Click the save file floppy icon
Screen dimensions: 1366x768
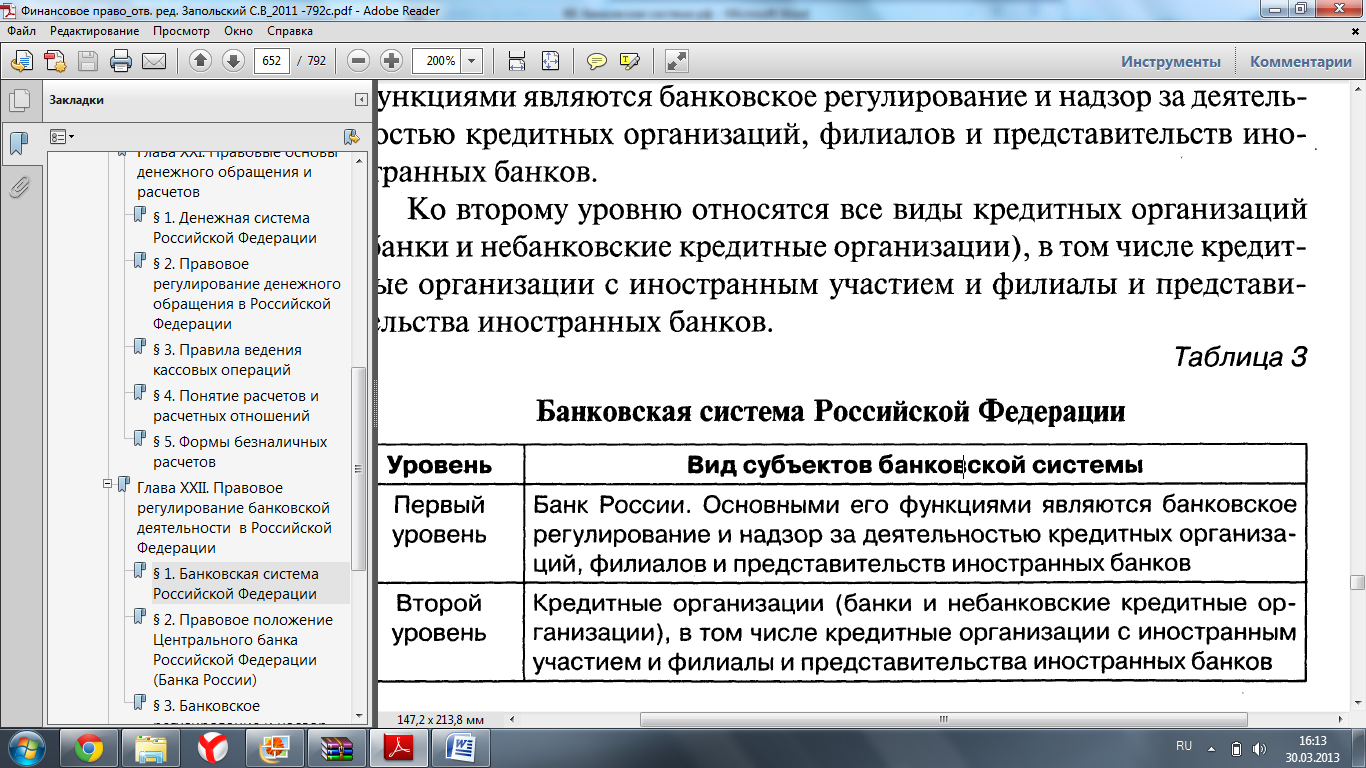click(x=88, y=61)
